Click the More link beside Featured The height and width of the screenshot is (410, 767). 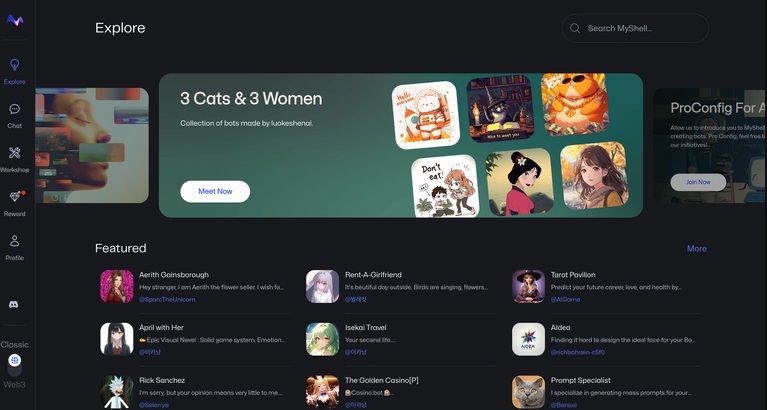click(x=697, y=249)
